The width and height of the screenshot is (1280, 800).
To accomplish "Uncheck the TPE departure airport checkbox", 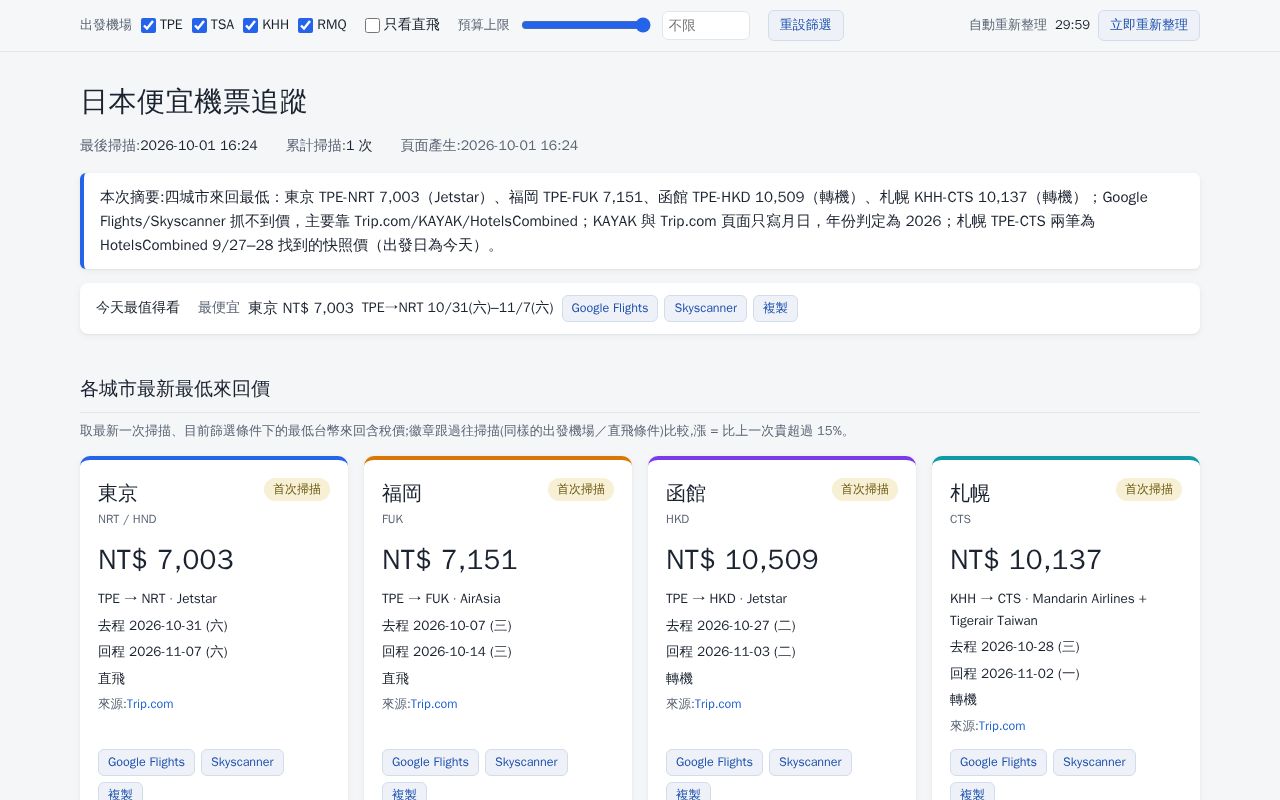I will pos(149,25).
